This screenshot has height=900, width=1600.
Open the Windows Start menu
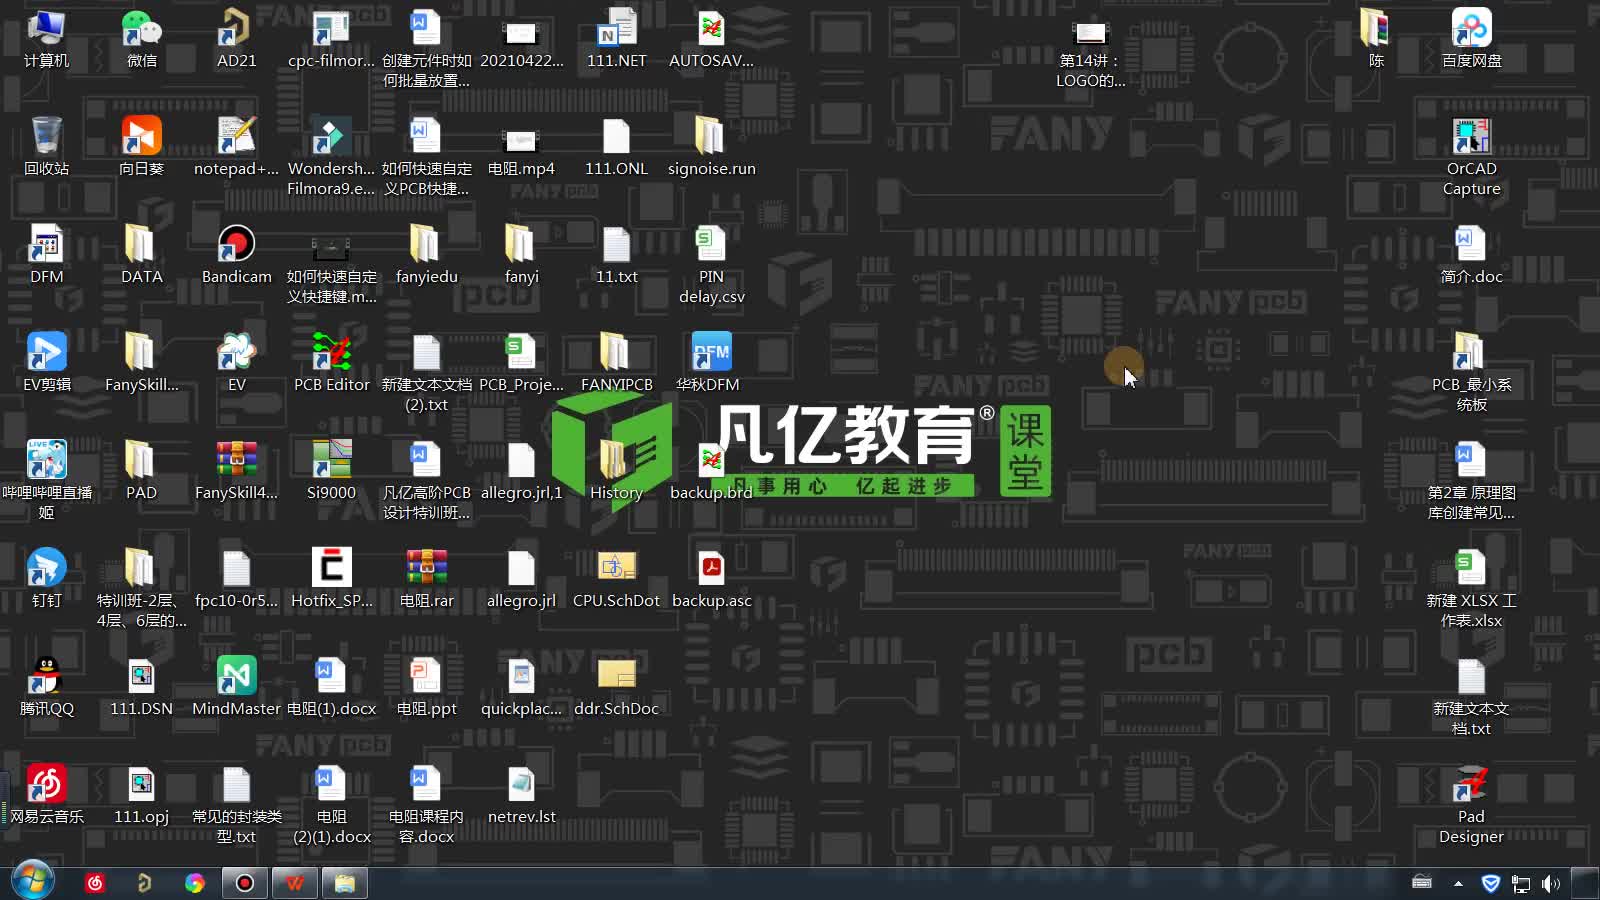(32, 882)
